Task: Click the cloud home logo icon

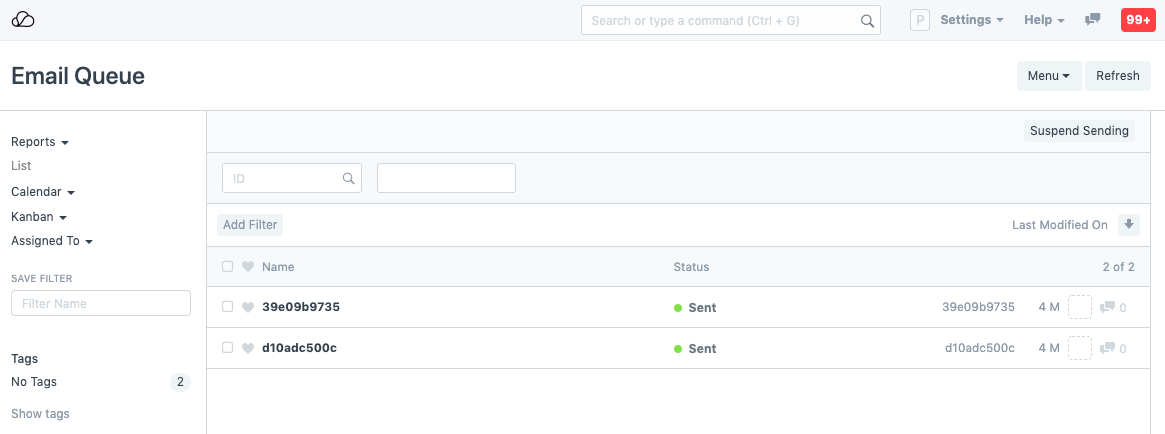Action: [x=23, y=20]
